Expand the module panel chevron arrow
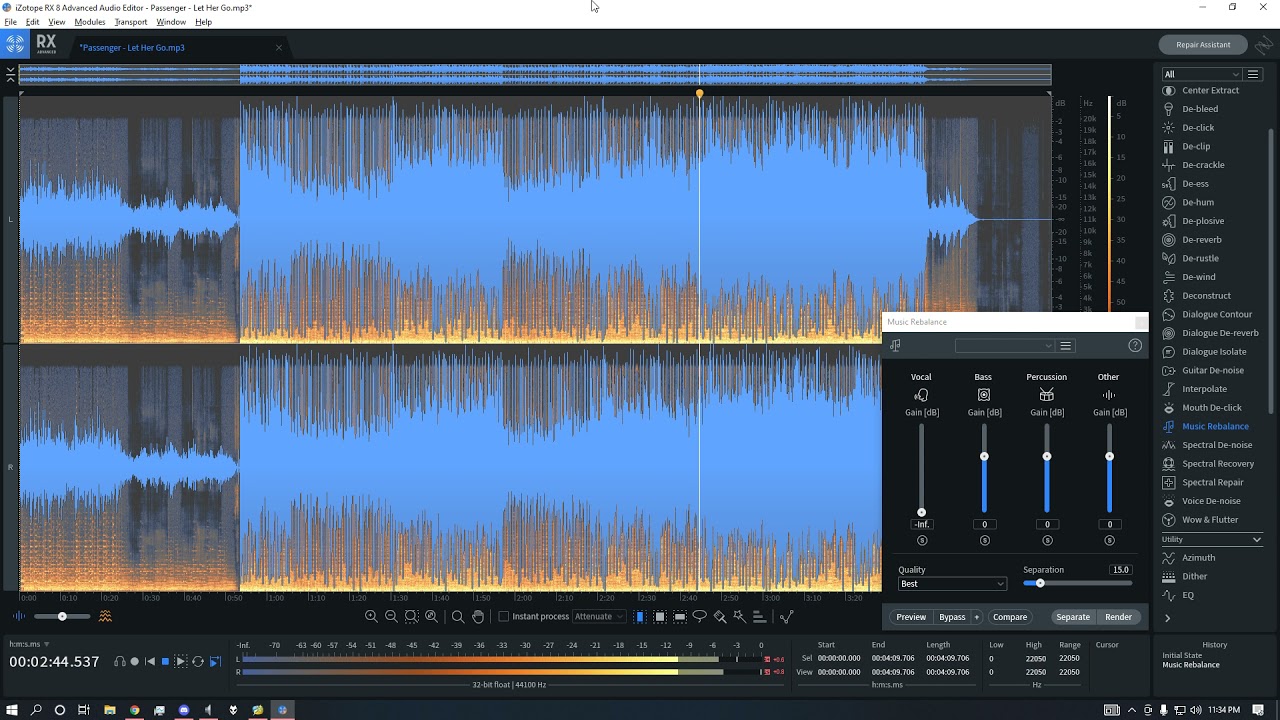Viewport: 1280px width, 720px height. (x=1167, y=618)
